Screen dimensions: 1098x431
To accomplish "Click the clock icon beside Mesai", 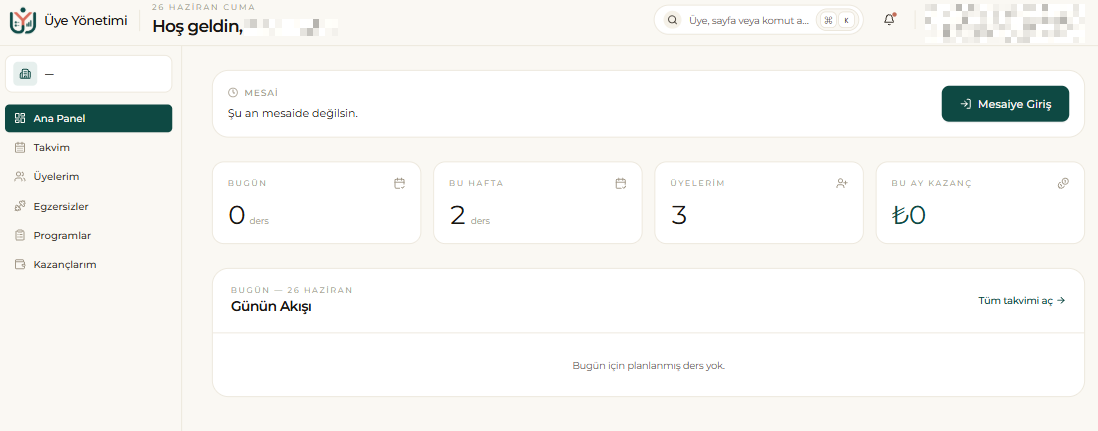I will [233, 93].
